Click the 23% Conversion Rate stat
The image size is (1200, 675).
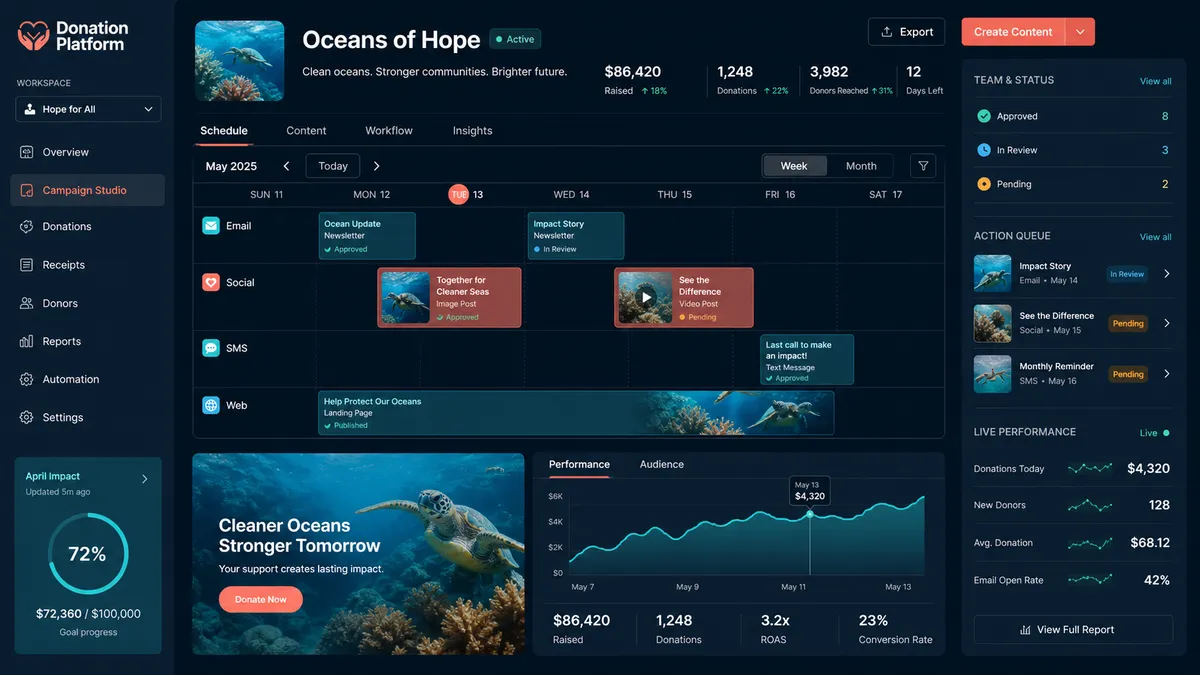tap(895, 629)
